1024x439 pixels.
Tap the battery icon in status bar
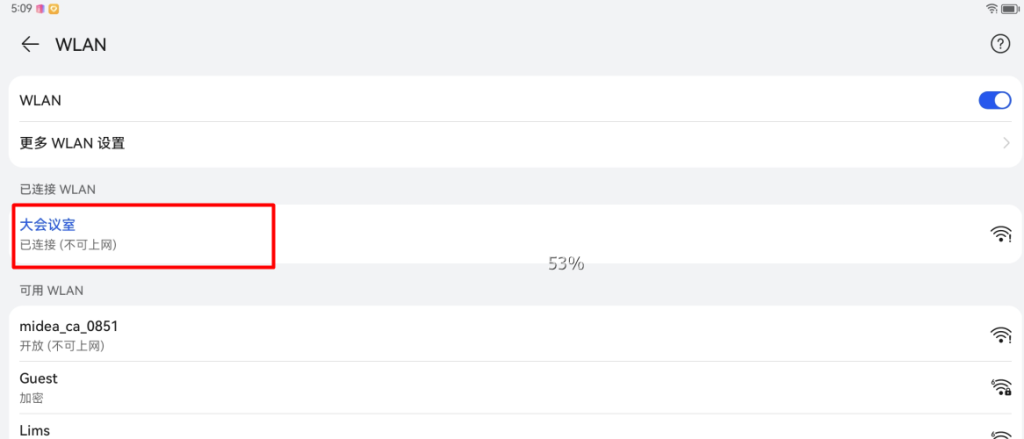(x=1010, y=8)
